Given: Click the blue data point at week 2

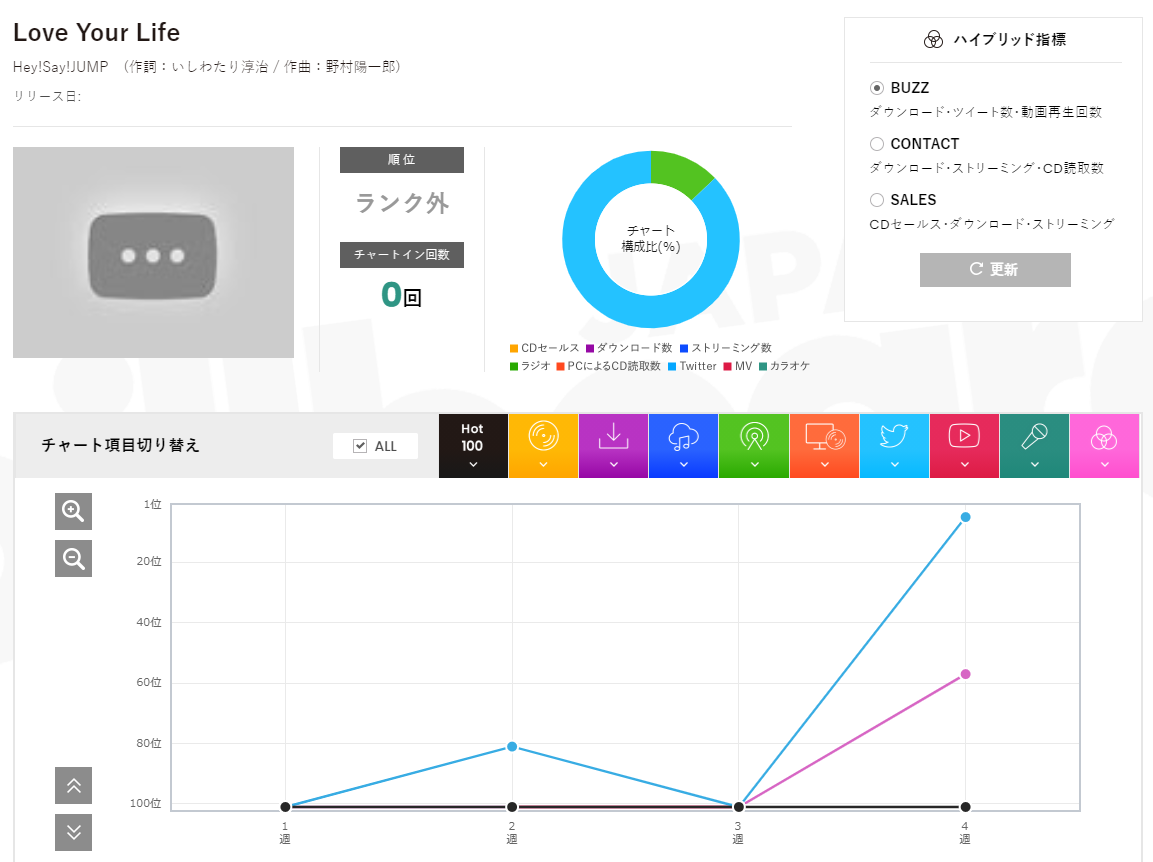Looking at the screenshot, I should (512, 747).
